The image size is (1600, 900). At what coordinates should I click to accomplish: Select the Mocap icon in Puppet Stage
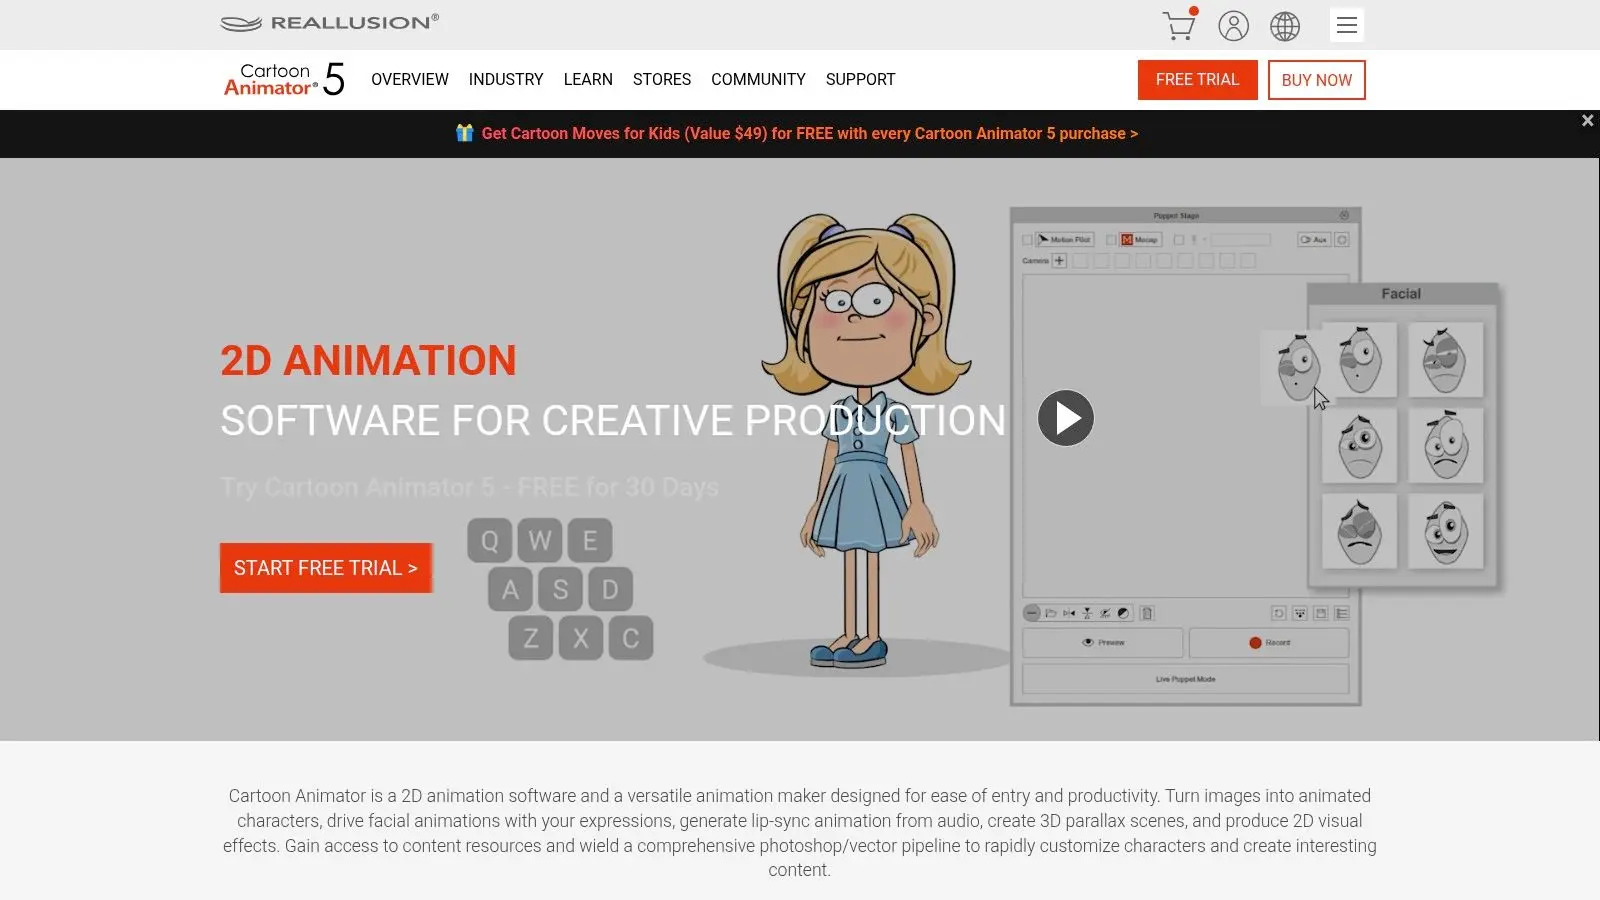tap(1127, 239)
